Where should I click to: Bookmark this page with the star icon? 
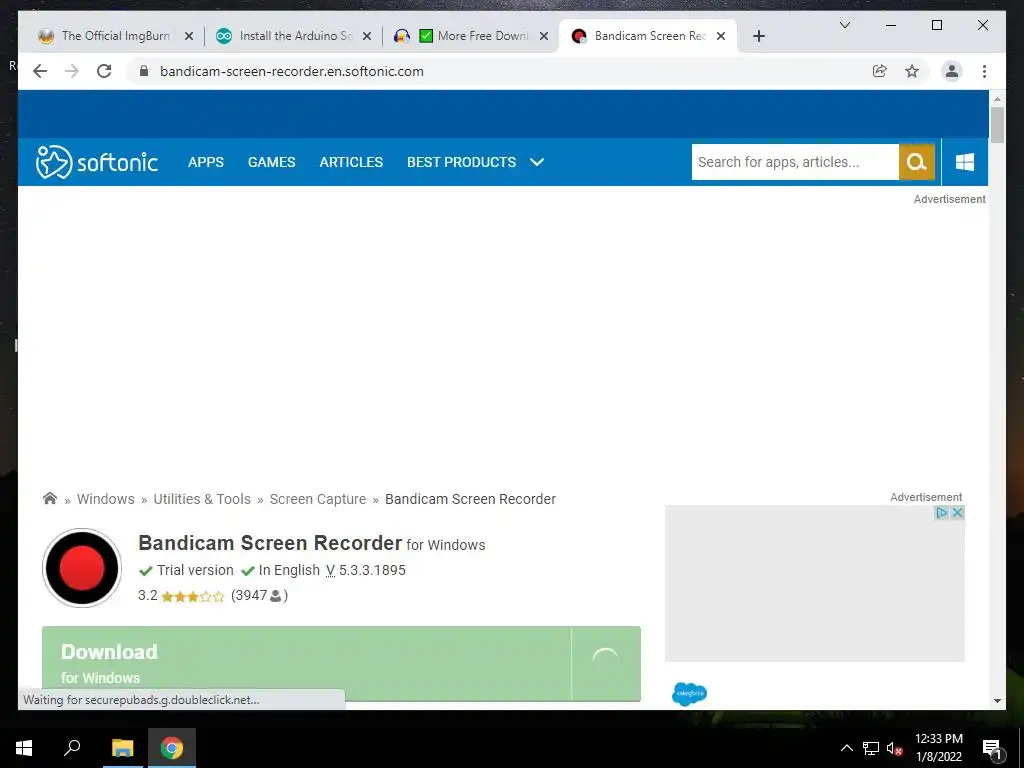pyautogui.click(x=912, y=71)
